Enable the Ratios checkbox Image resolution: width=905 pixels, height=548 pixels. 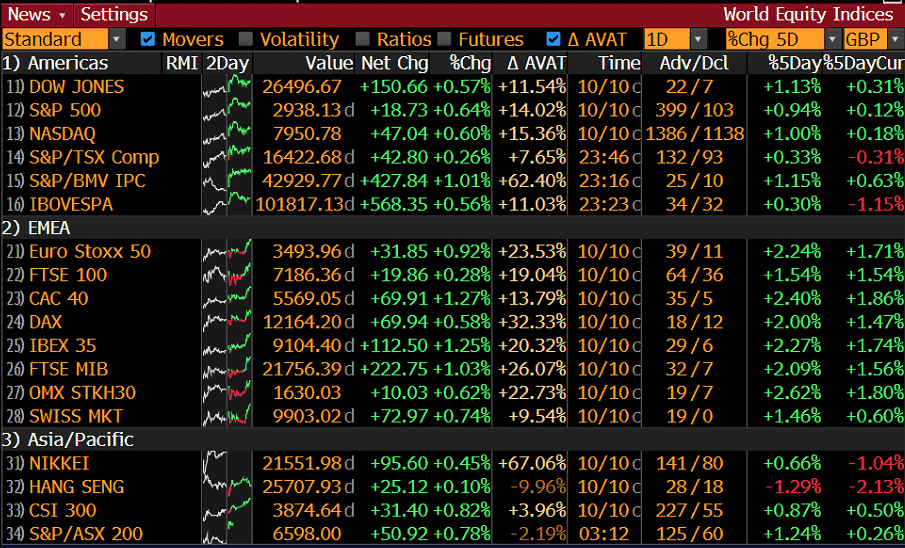(363, 39)
